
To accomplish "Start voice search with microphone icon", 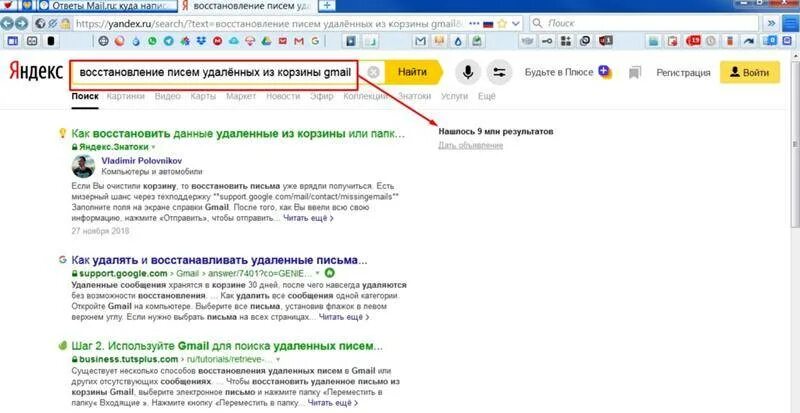I will 467,72.
